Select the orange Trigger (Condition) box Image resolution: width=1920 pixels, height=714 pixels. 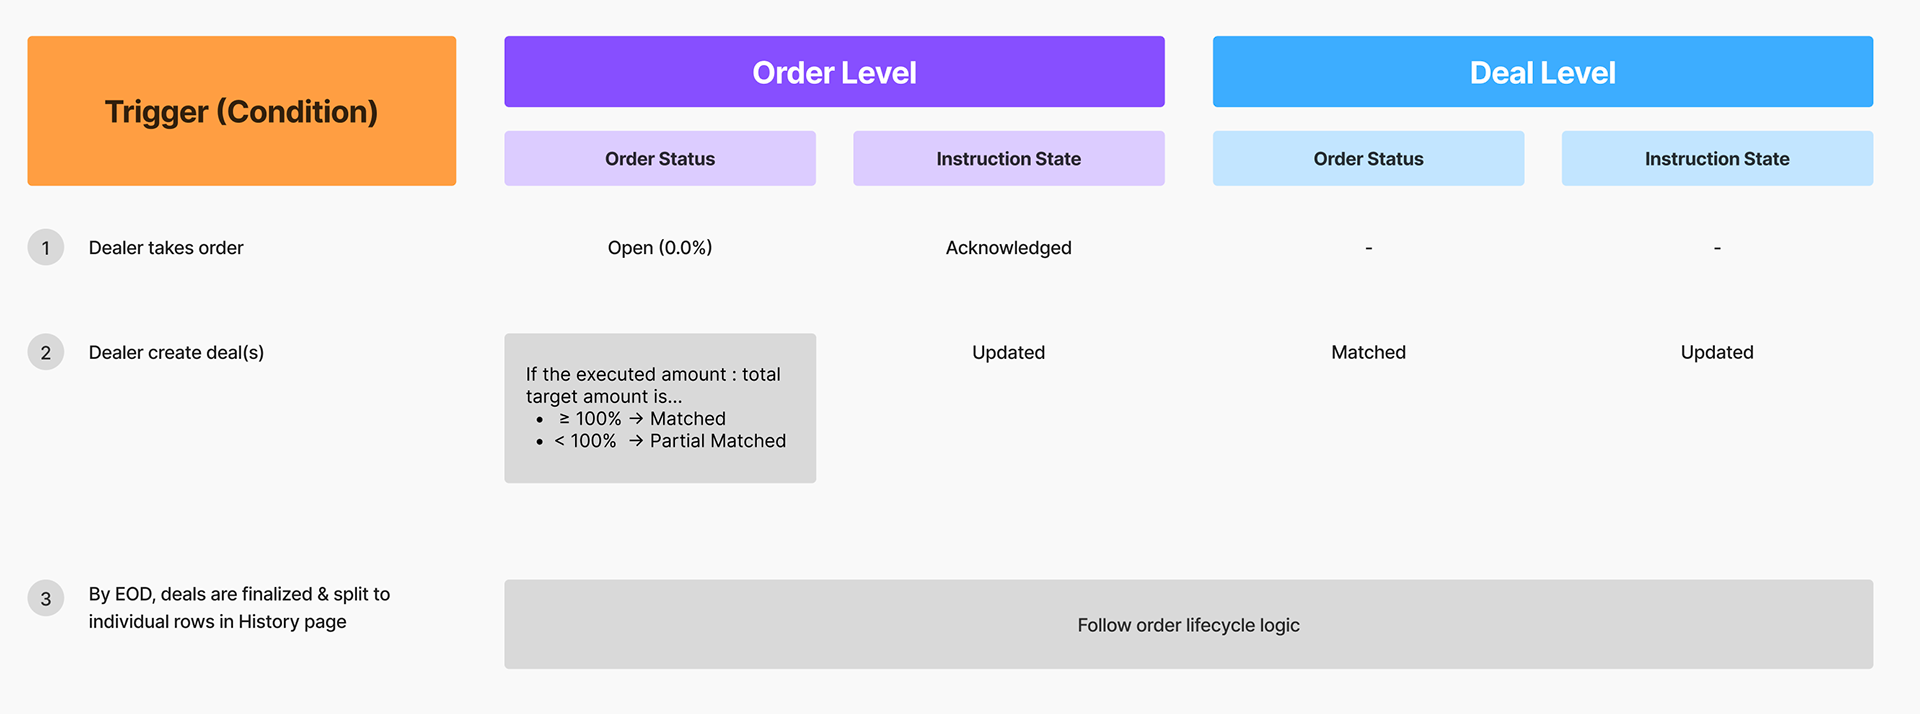241,111
